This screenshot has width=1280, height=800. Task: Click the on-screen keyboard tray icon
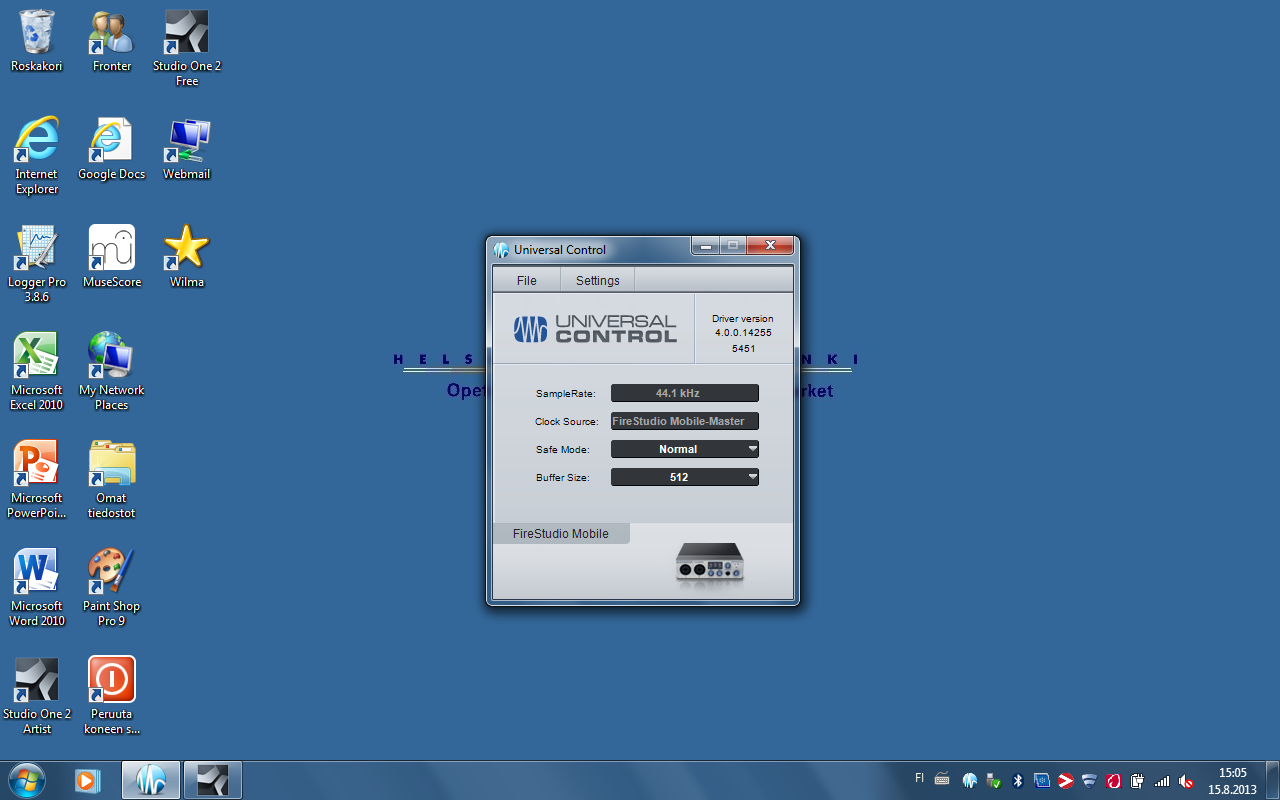pyautogui.click(x=942, y=779)
